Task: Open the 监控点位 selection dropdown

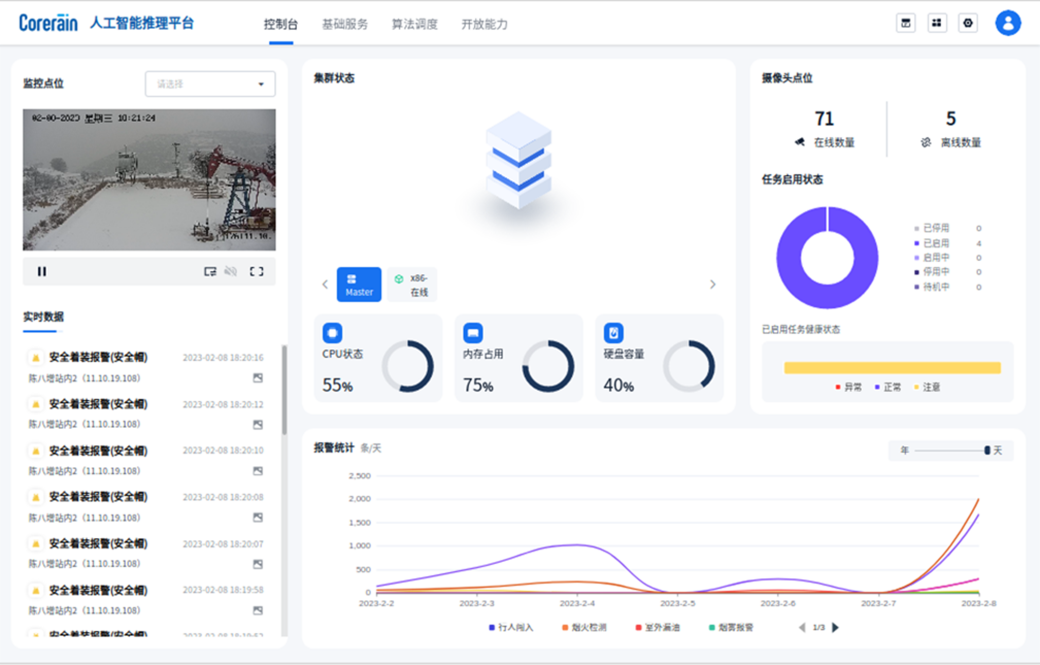Action: [x=210, y=84]
